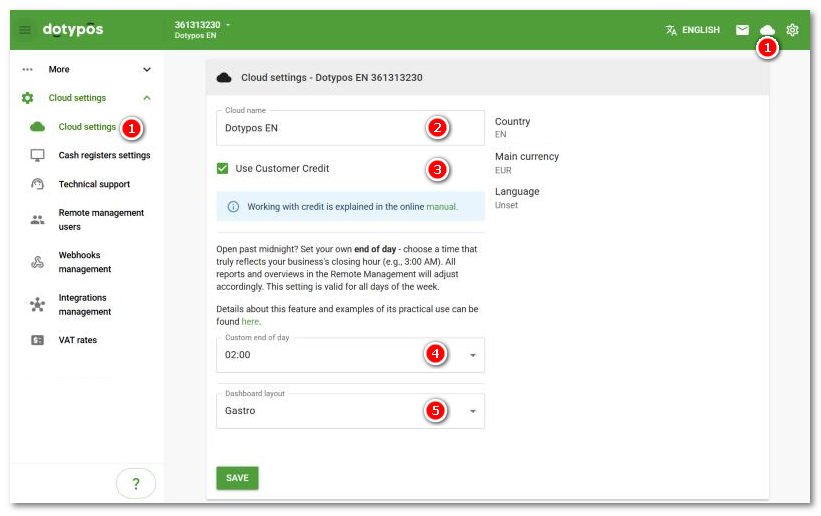Click the translate language icon
821x516 pixels.
(x=671, y=30)
